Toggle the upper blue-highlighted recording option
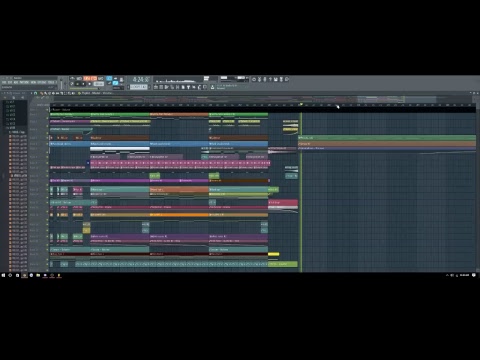480x360 pixels. coord(109,78)
